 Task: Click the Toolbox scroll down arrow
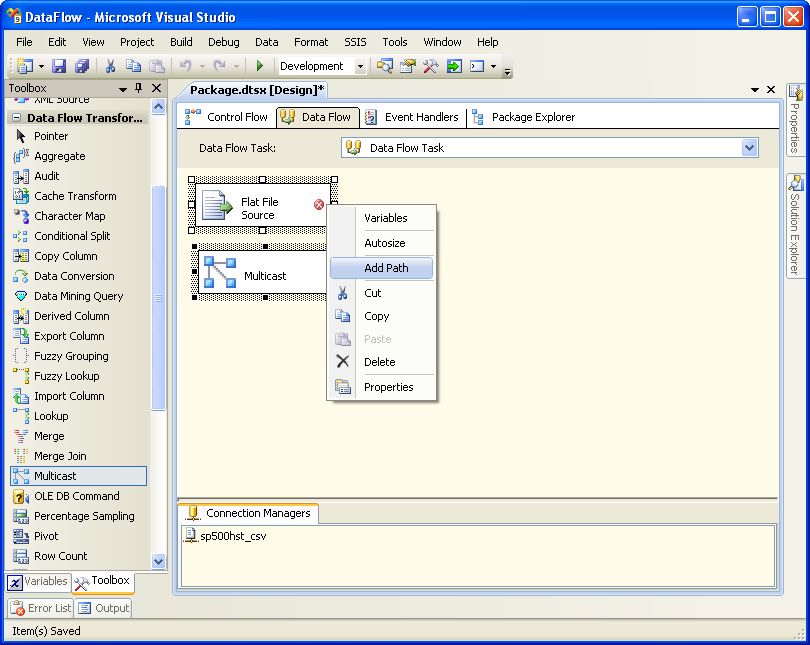(158, 561)
